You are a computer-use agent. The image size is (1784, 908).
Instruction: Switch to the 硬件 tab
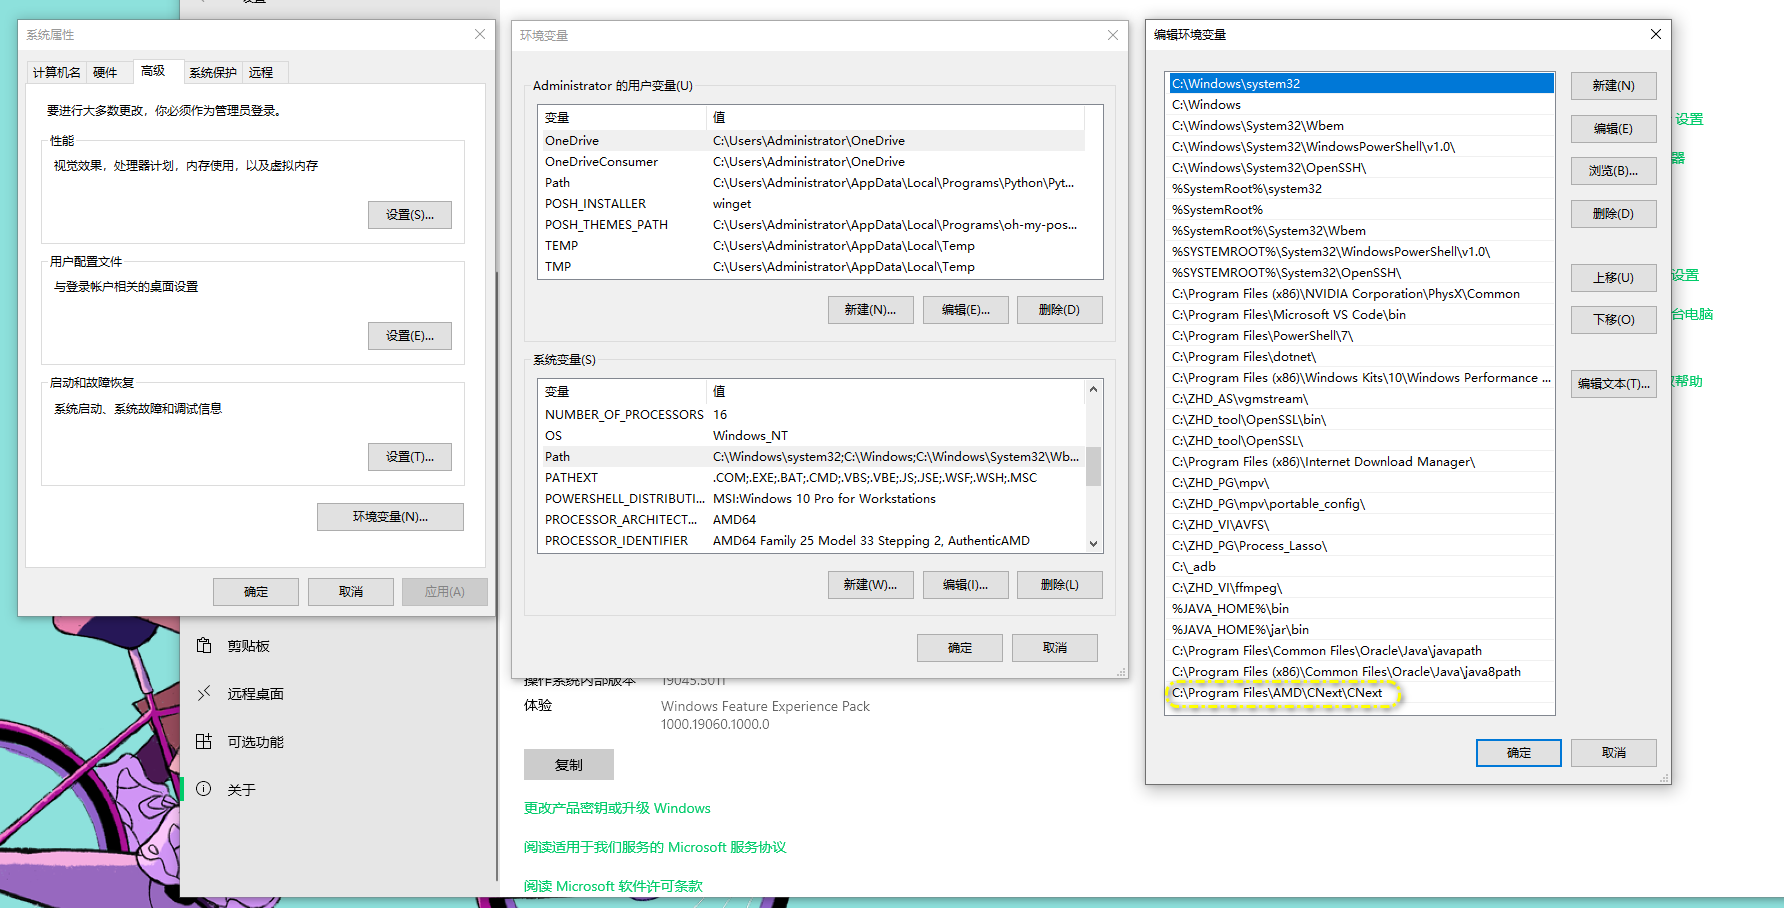[x=105, y=72]
